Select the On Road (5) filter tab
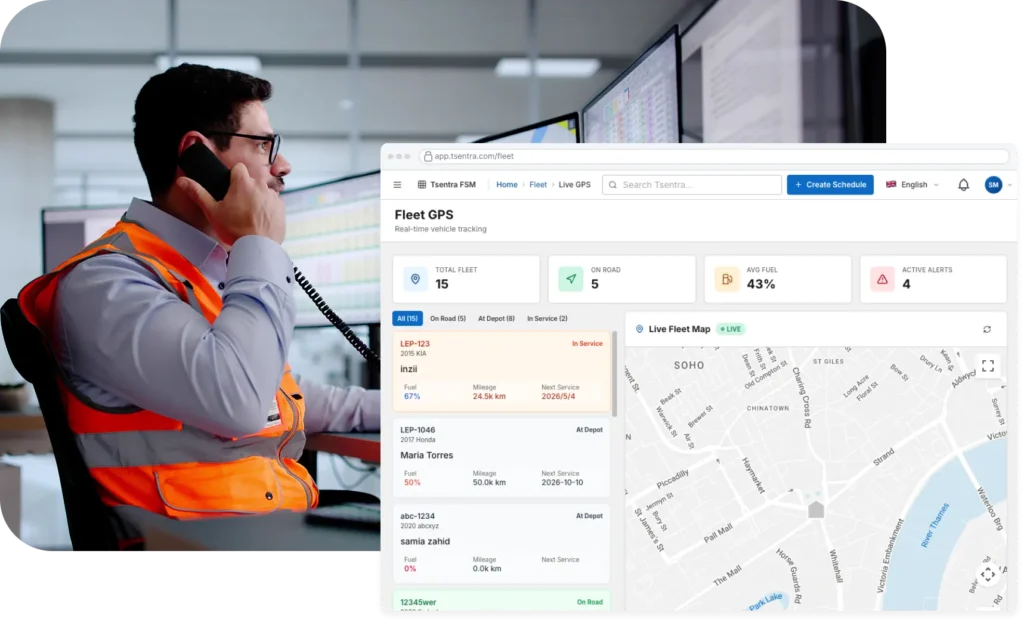This screenshot has height=622, width=1024. point(448,318)
